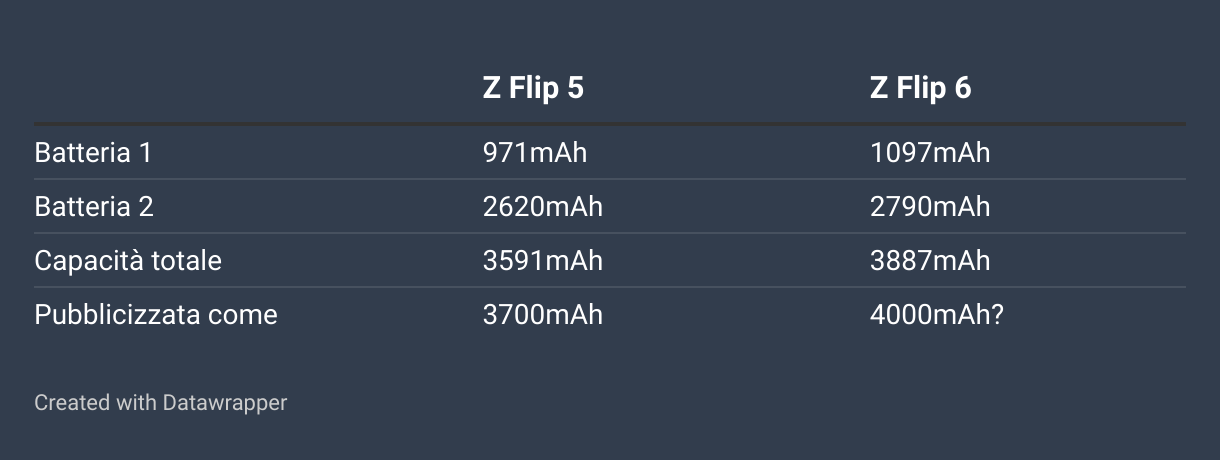Click the 2620mAh value
Viewport: 1220px width, 460px height.
pos(542,207)
